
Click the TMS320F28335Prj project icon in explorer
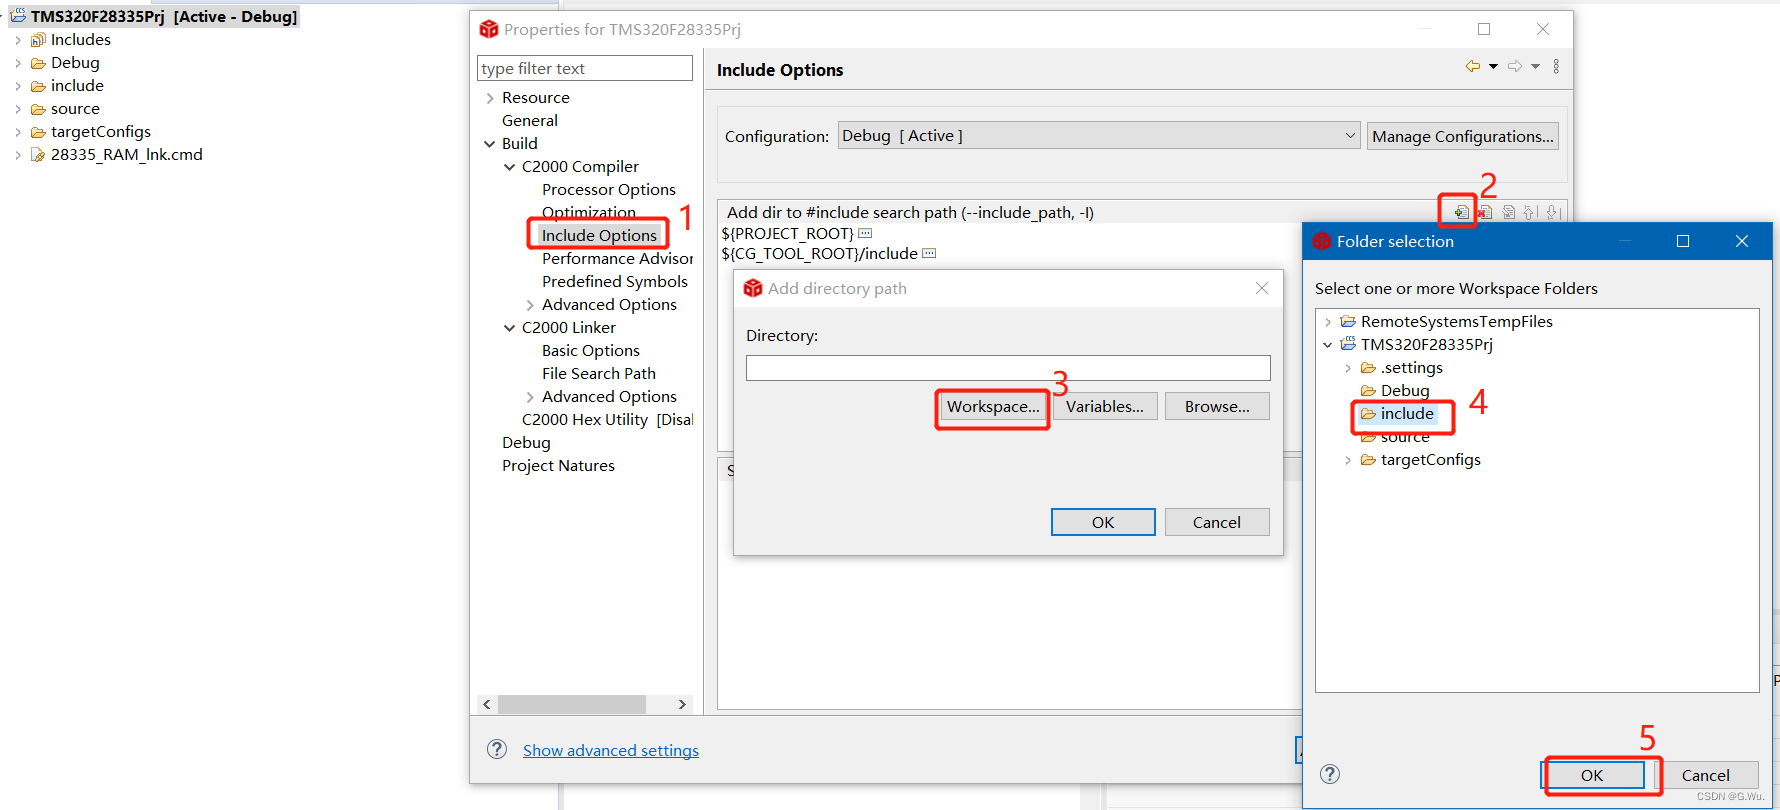click(19, 16)
